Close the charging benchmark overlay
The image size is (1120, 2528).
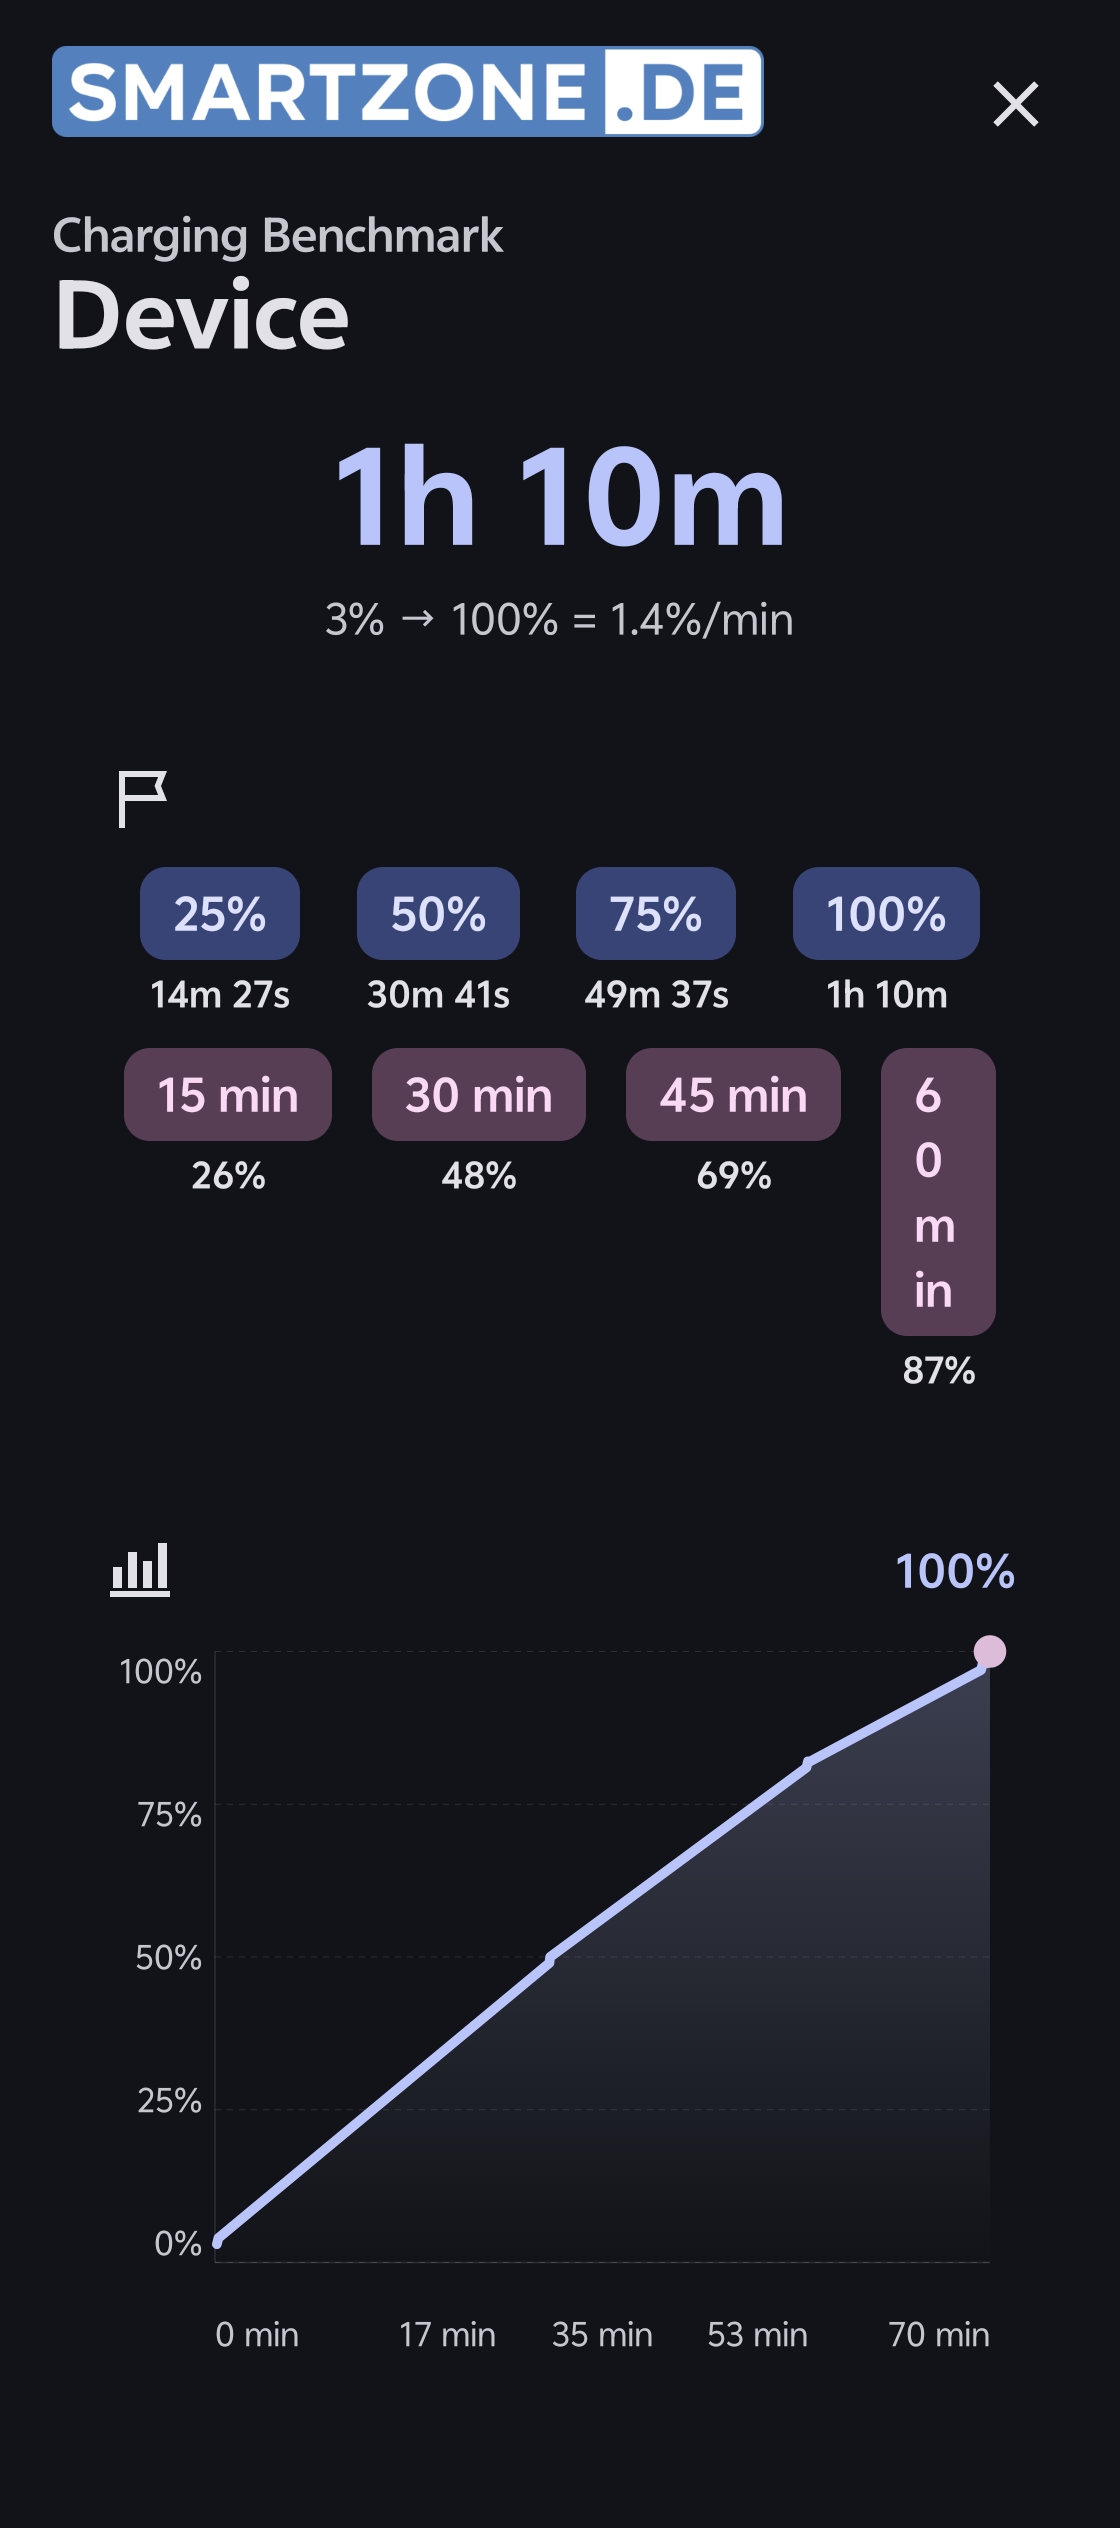1016,104
